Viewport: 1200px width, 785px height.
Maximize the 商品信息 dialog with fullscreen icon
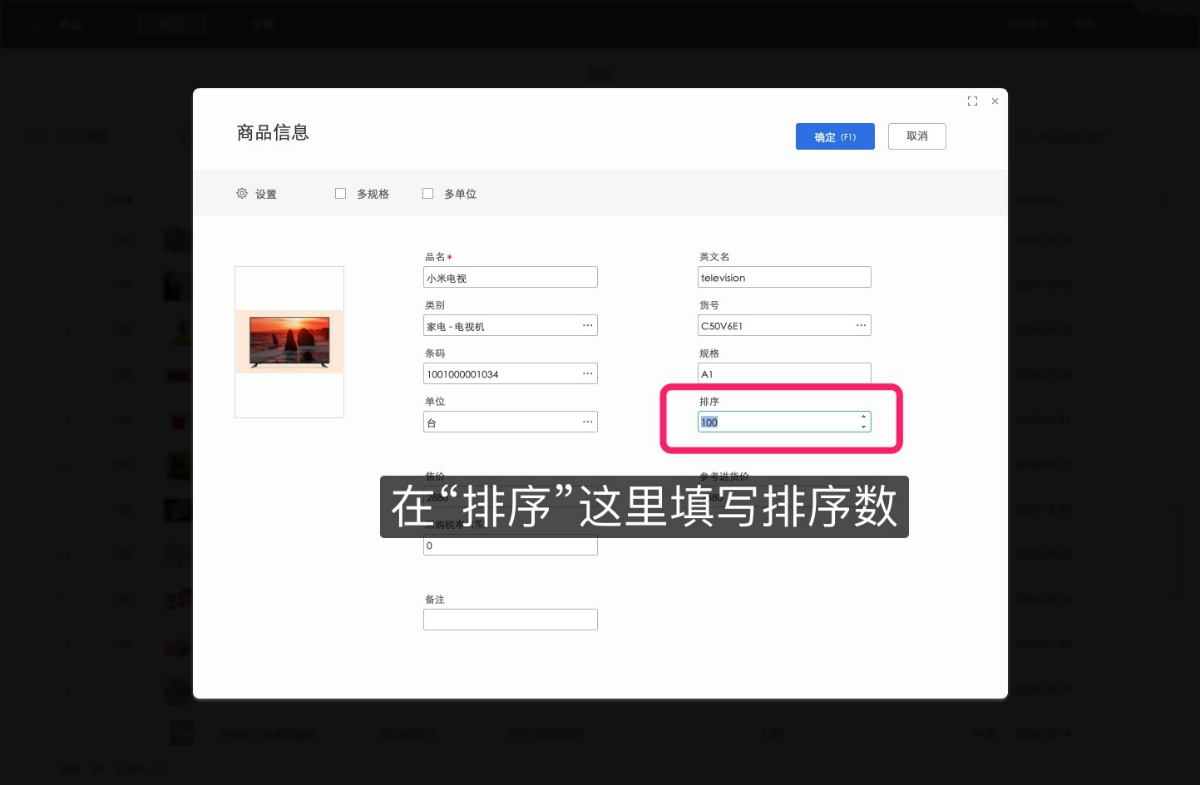point(972,101)
